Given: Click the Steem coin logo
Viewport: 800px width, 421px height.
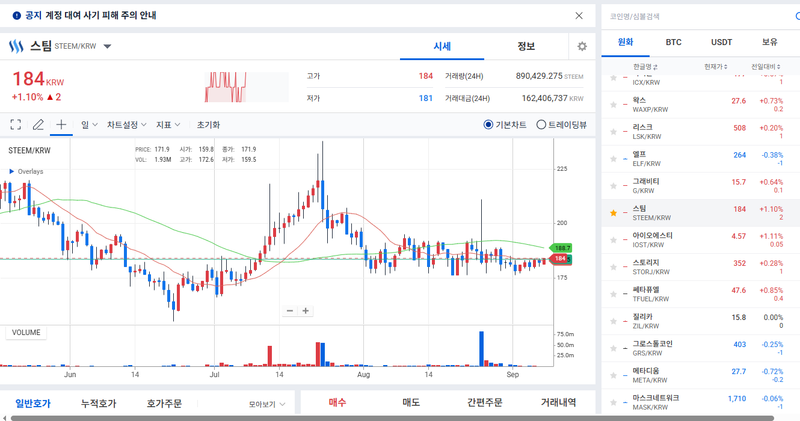Looking at the screenshot, I should 16,46.
